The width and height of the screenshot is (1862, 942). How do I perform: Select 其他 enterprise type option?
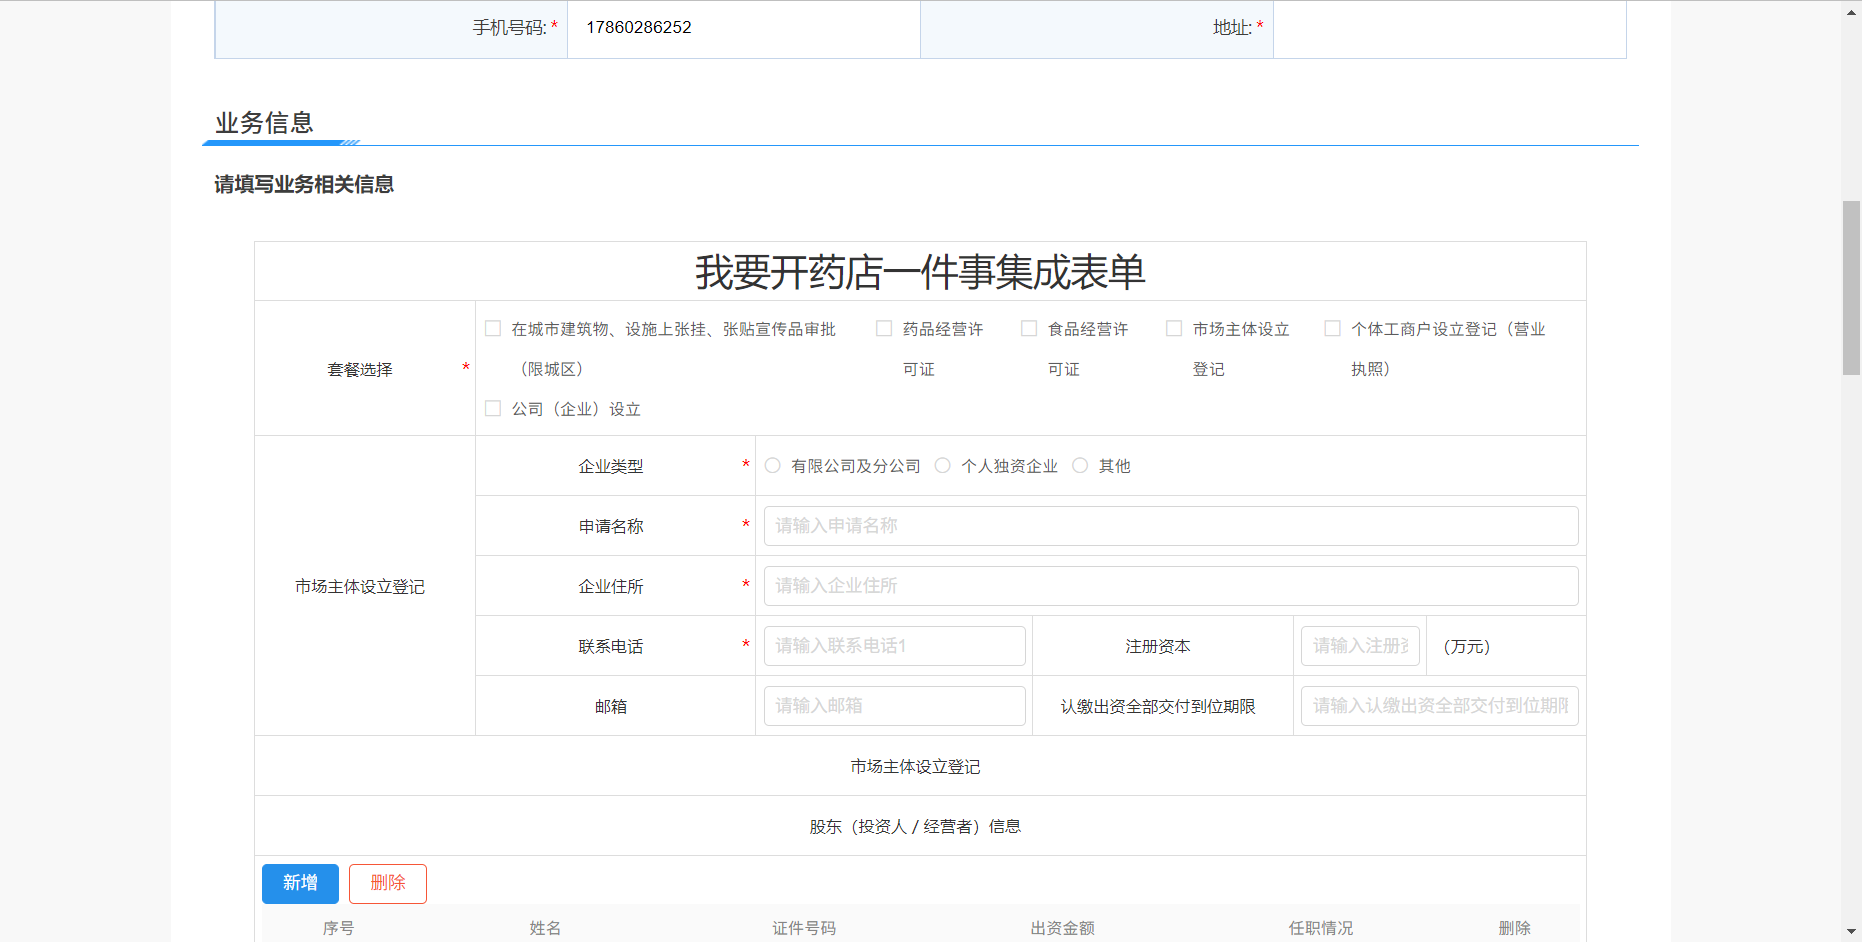coord(1080,466)
